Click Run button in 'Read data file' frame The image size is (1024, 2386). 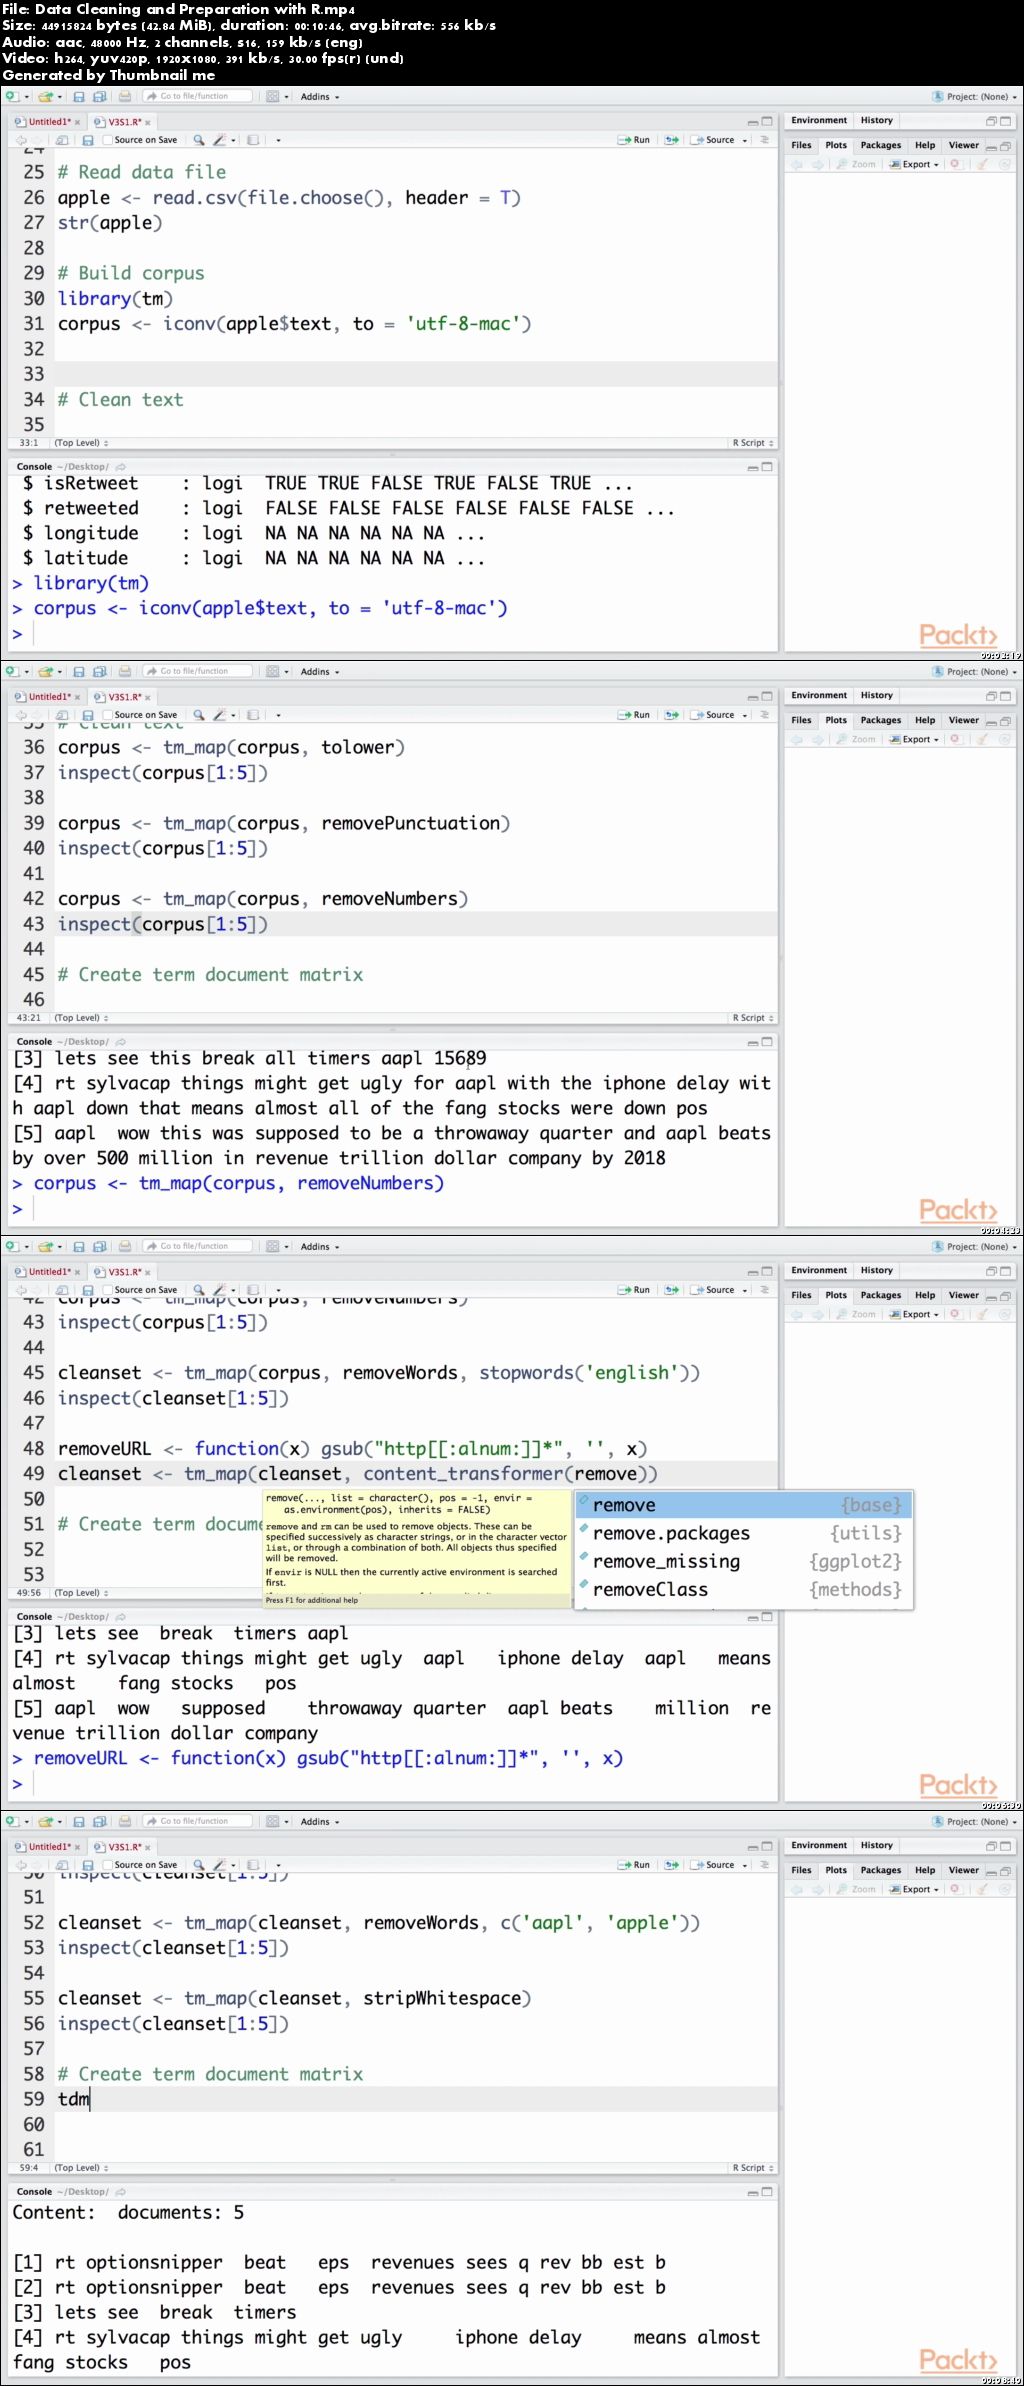pos(634,140)
